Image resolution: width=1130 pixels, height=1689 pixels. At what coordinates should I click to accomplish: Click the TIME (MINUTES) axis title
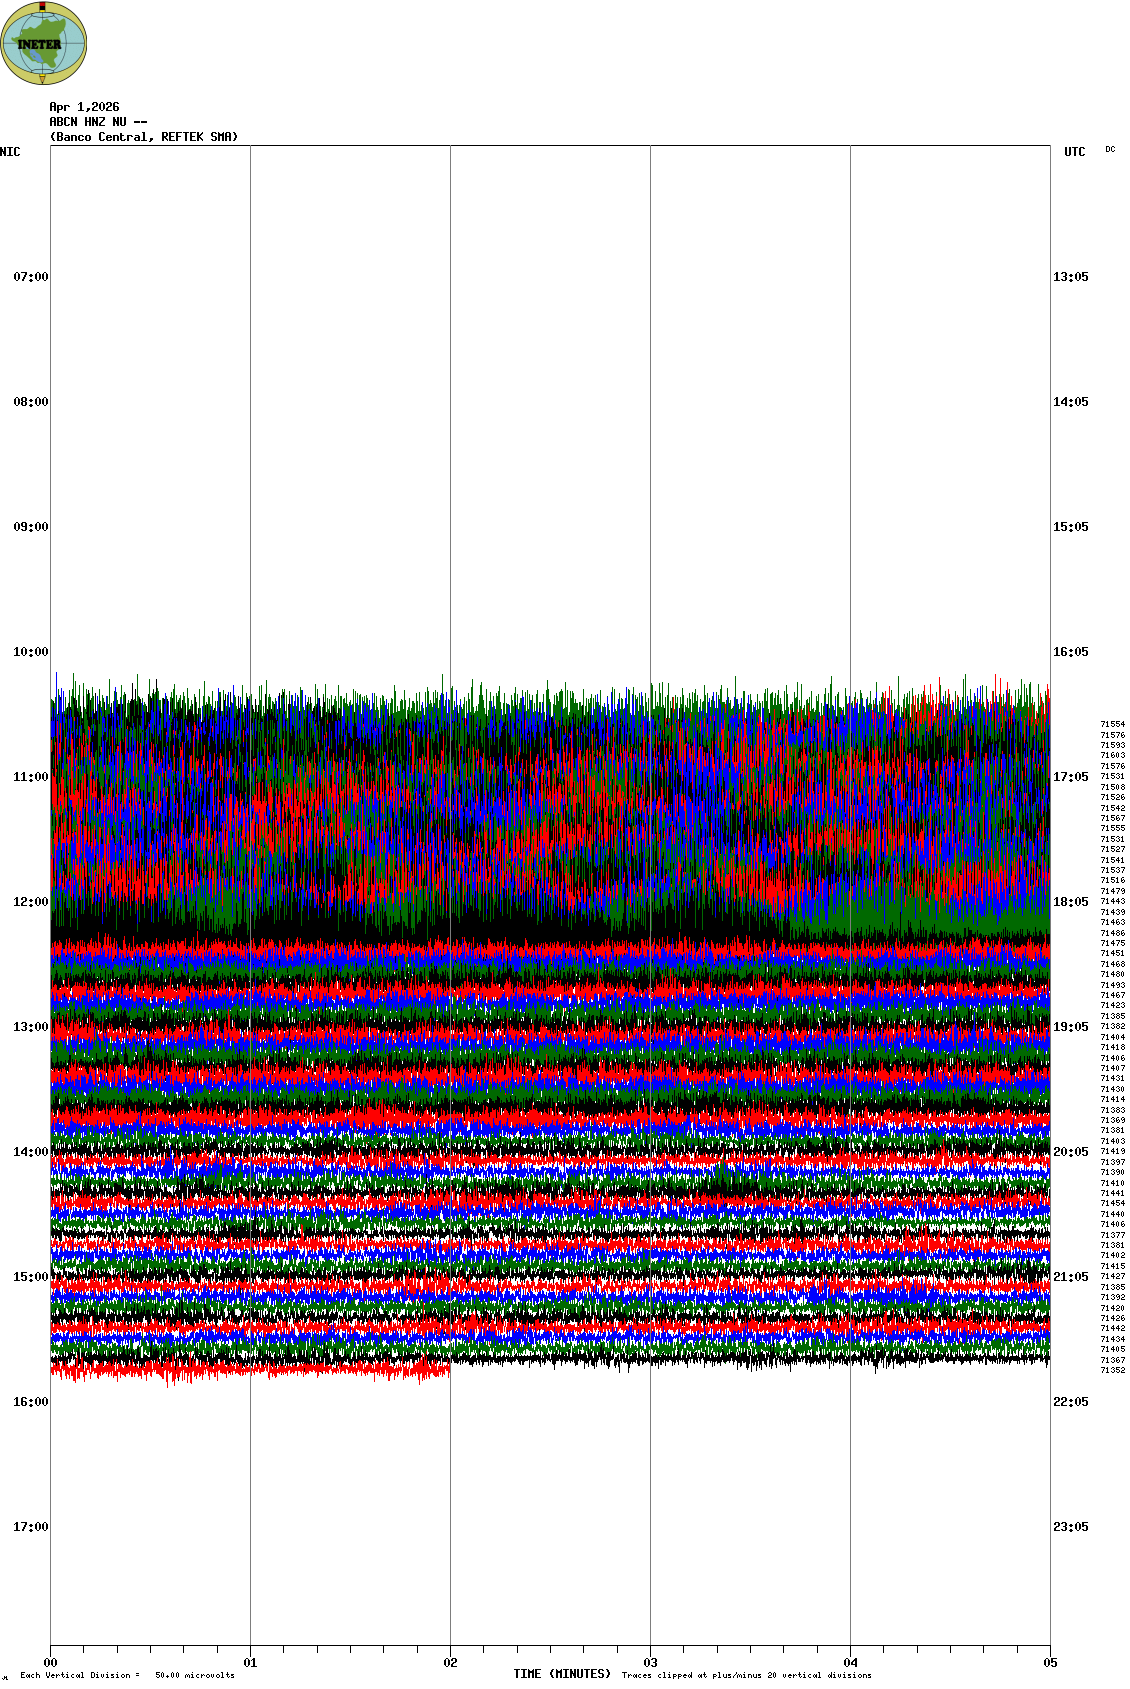pyautogui.click(x=562, y=1674)
